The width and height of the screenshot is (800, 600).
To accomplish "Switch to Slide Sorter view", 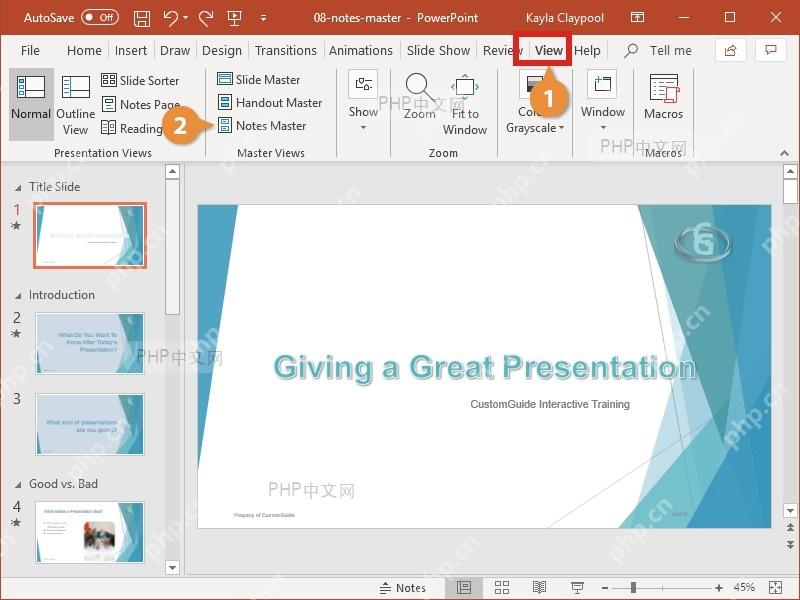I will [140, 80].
